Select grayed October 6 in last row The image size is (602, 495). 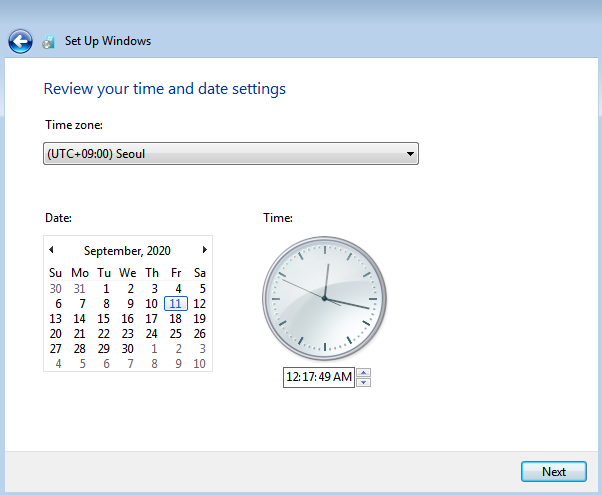(106, 364)
